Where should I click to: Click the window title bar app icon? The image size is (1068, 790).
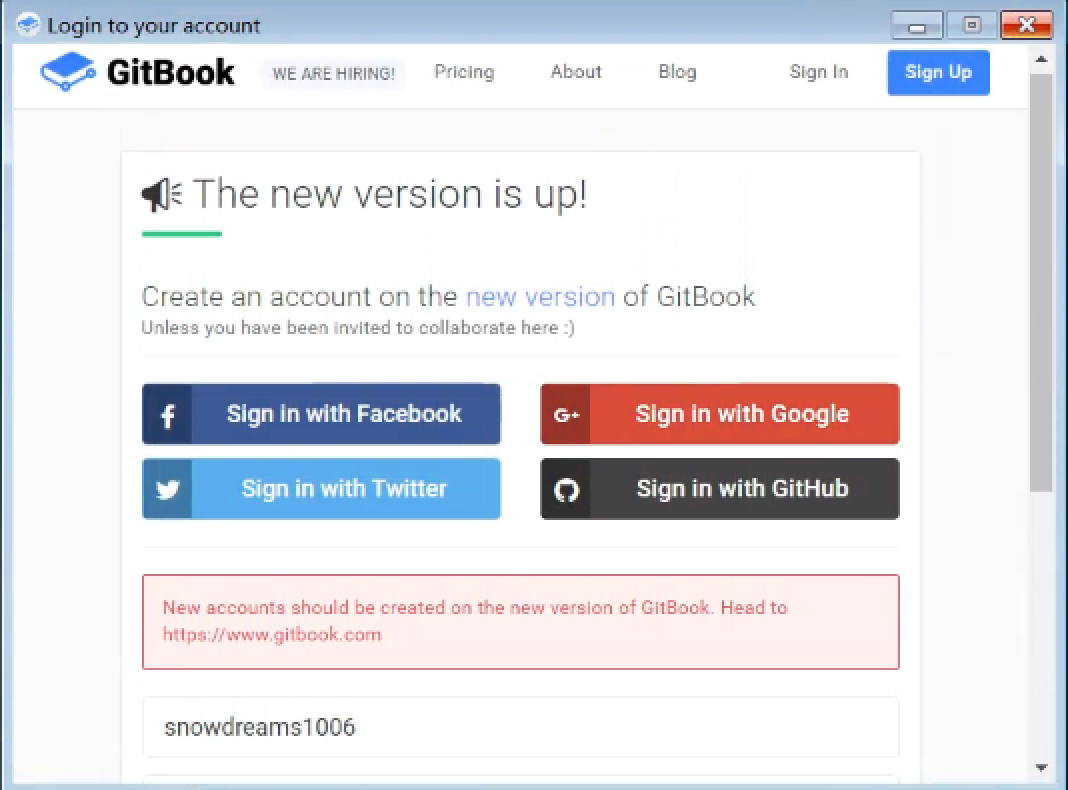28,25
